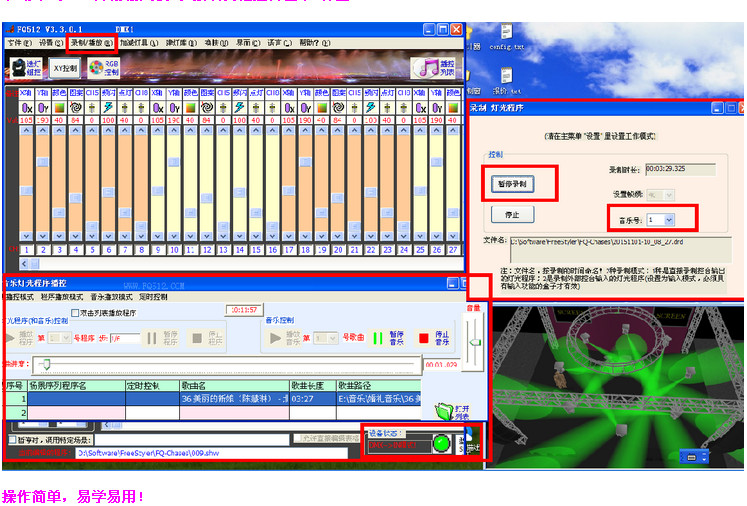Click the color gradient icon above channel 11
The width and height of the screenshot is (747, 506).
tap(191, 108)
